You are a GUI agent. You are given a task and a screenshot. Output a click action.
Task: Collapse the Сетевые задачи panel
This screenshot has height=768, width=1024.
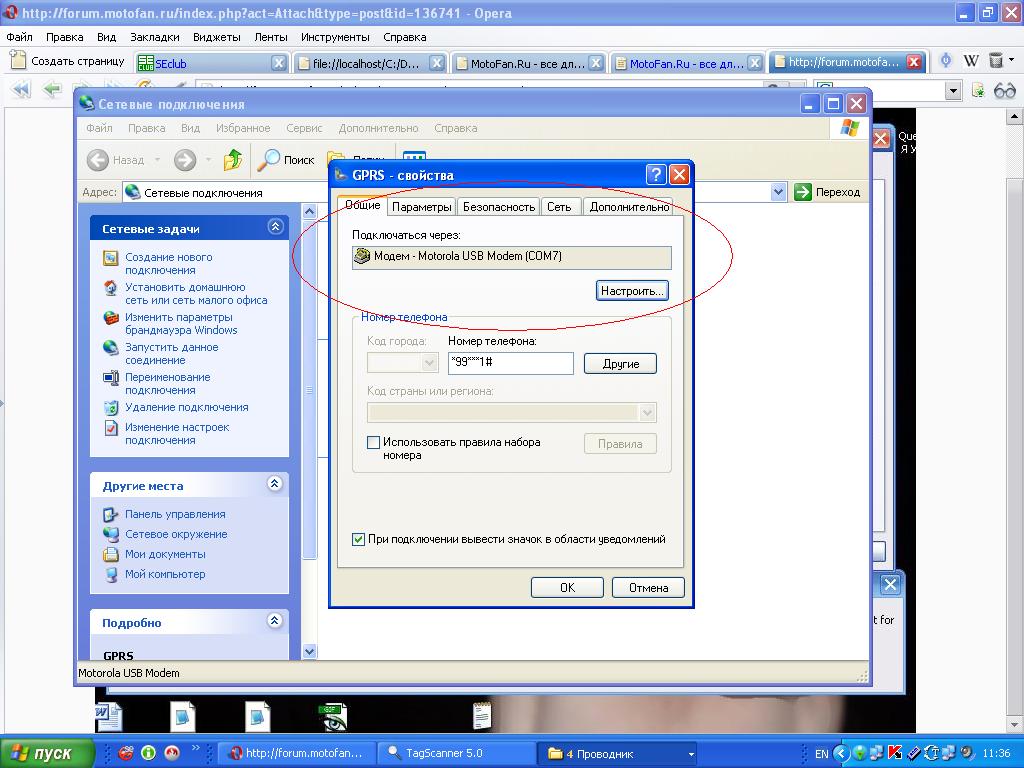tap(275, 227)
